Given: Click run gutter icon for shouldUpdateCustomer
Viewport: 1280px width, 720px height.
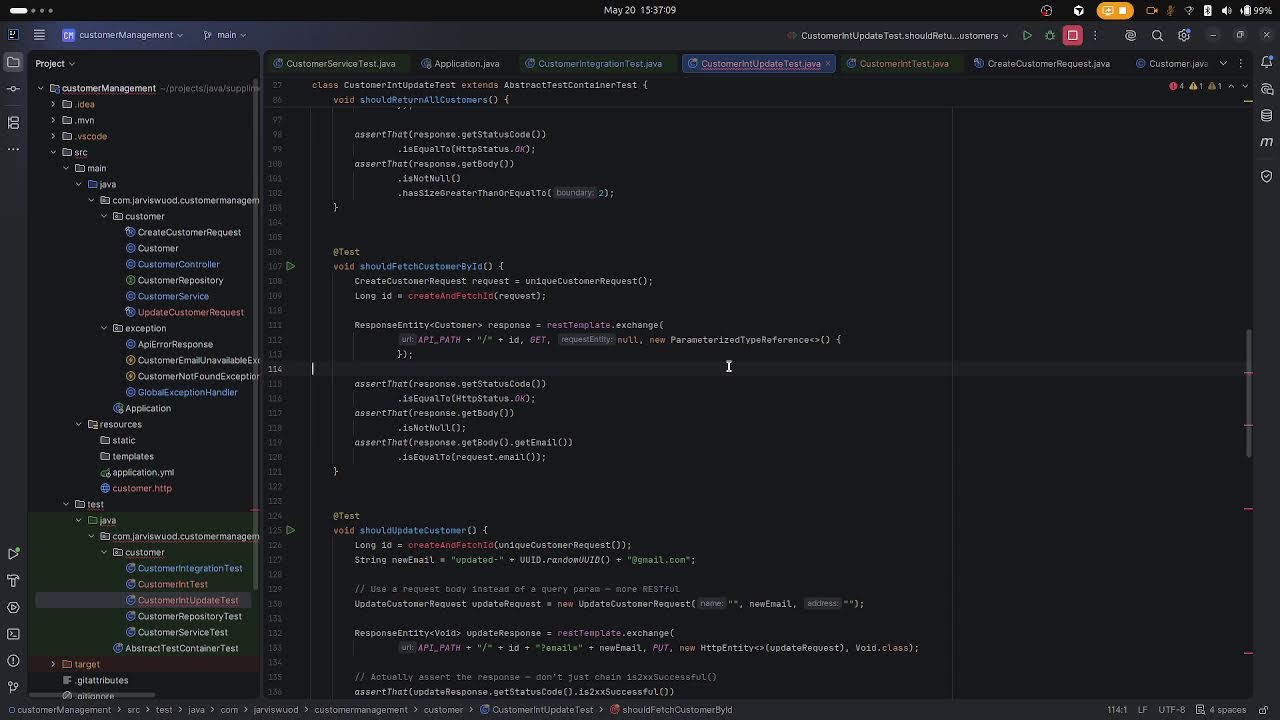Looking at the screenshot, I should (291, 530).
